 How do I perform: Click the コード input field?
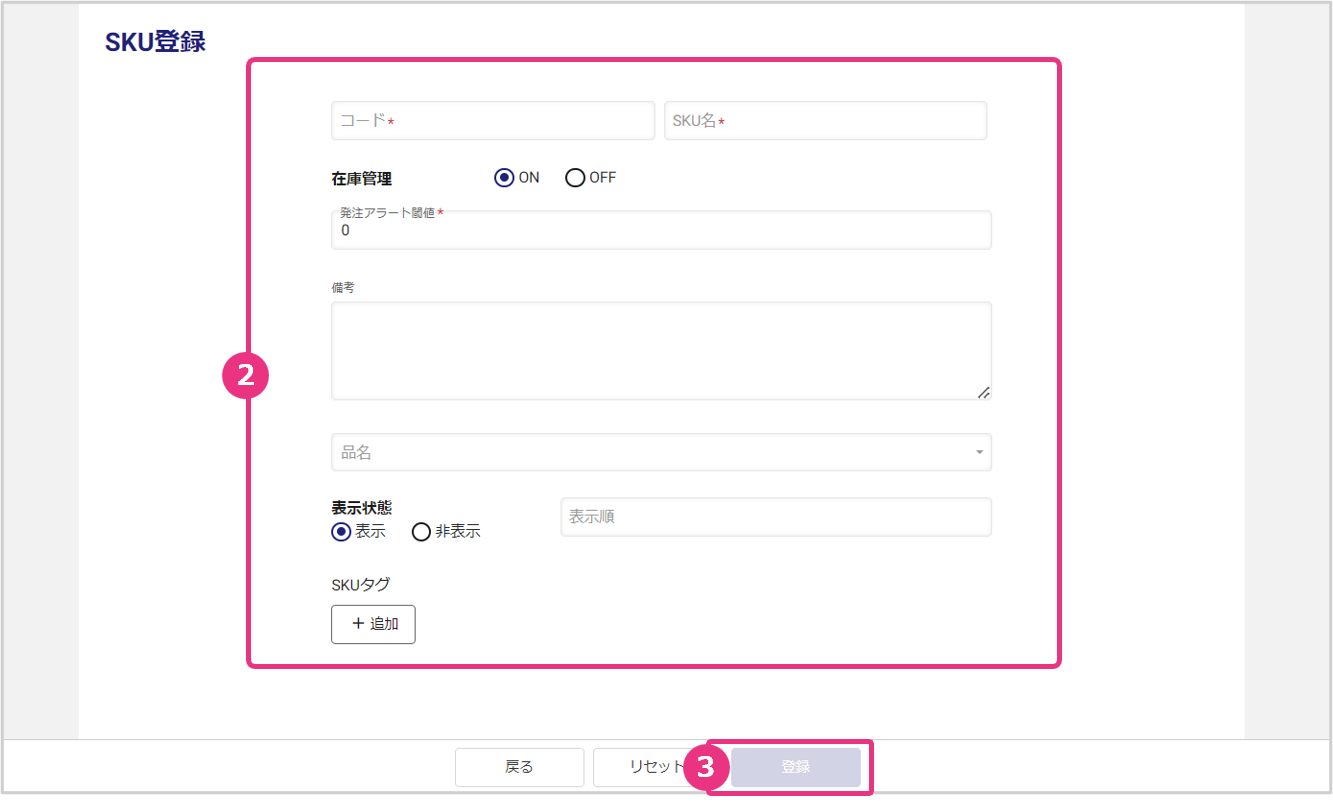click(492, 121)
